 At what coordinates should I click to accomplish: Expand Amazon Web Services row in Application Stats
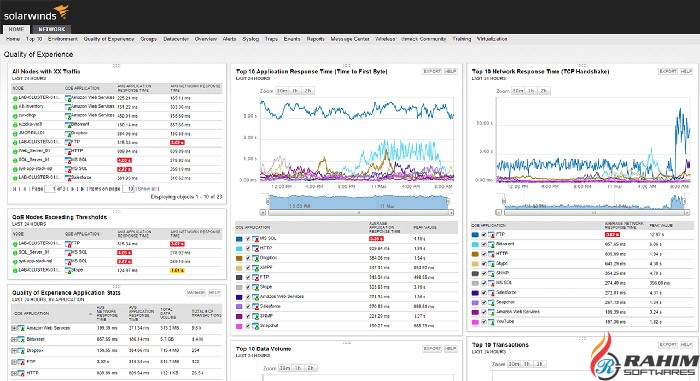point(14,328)
